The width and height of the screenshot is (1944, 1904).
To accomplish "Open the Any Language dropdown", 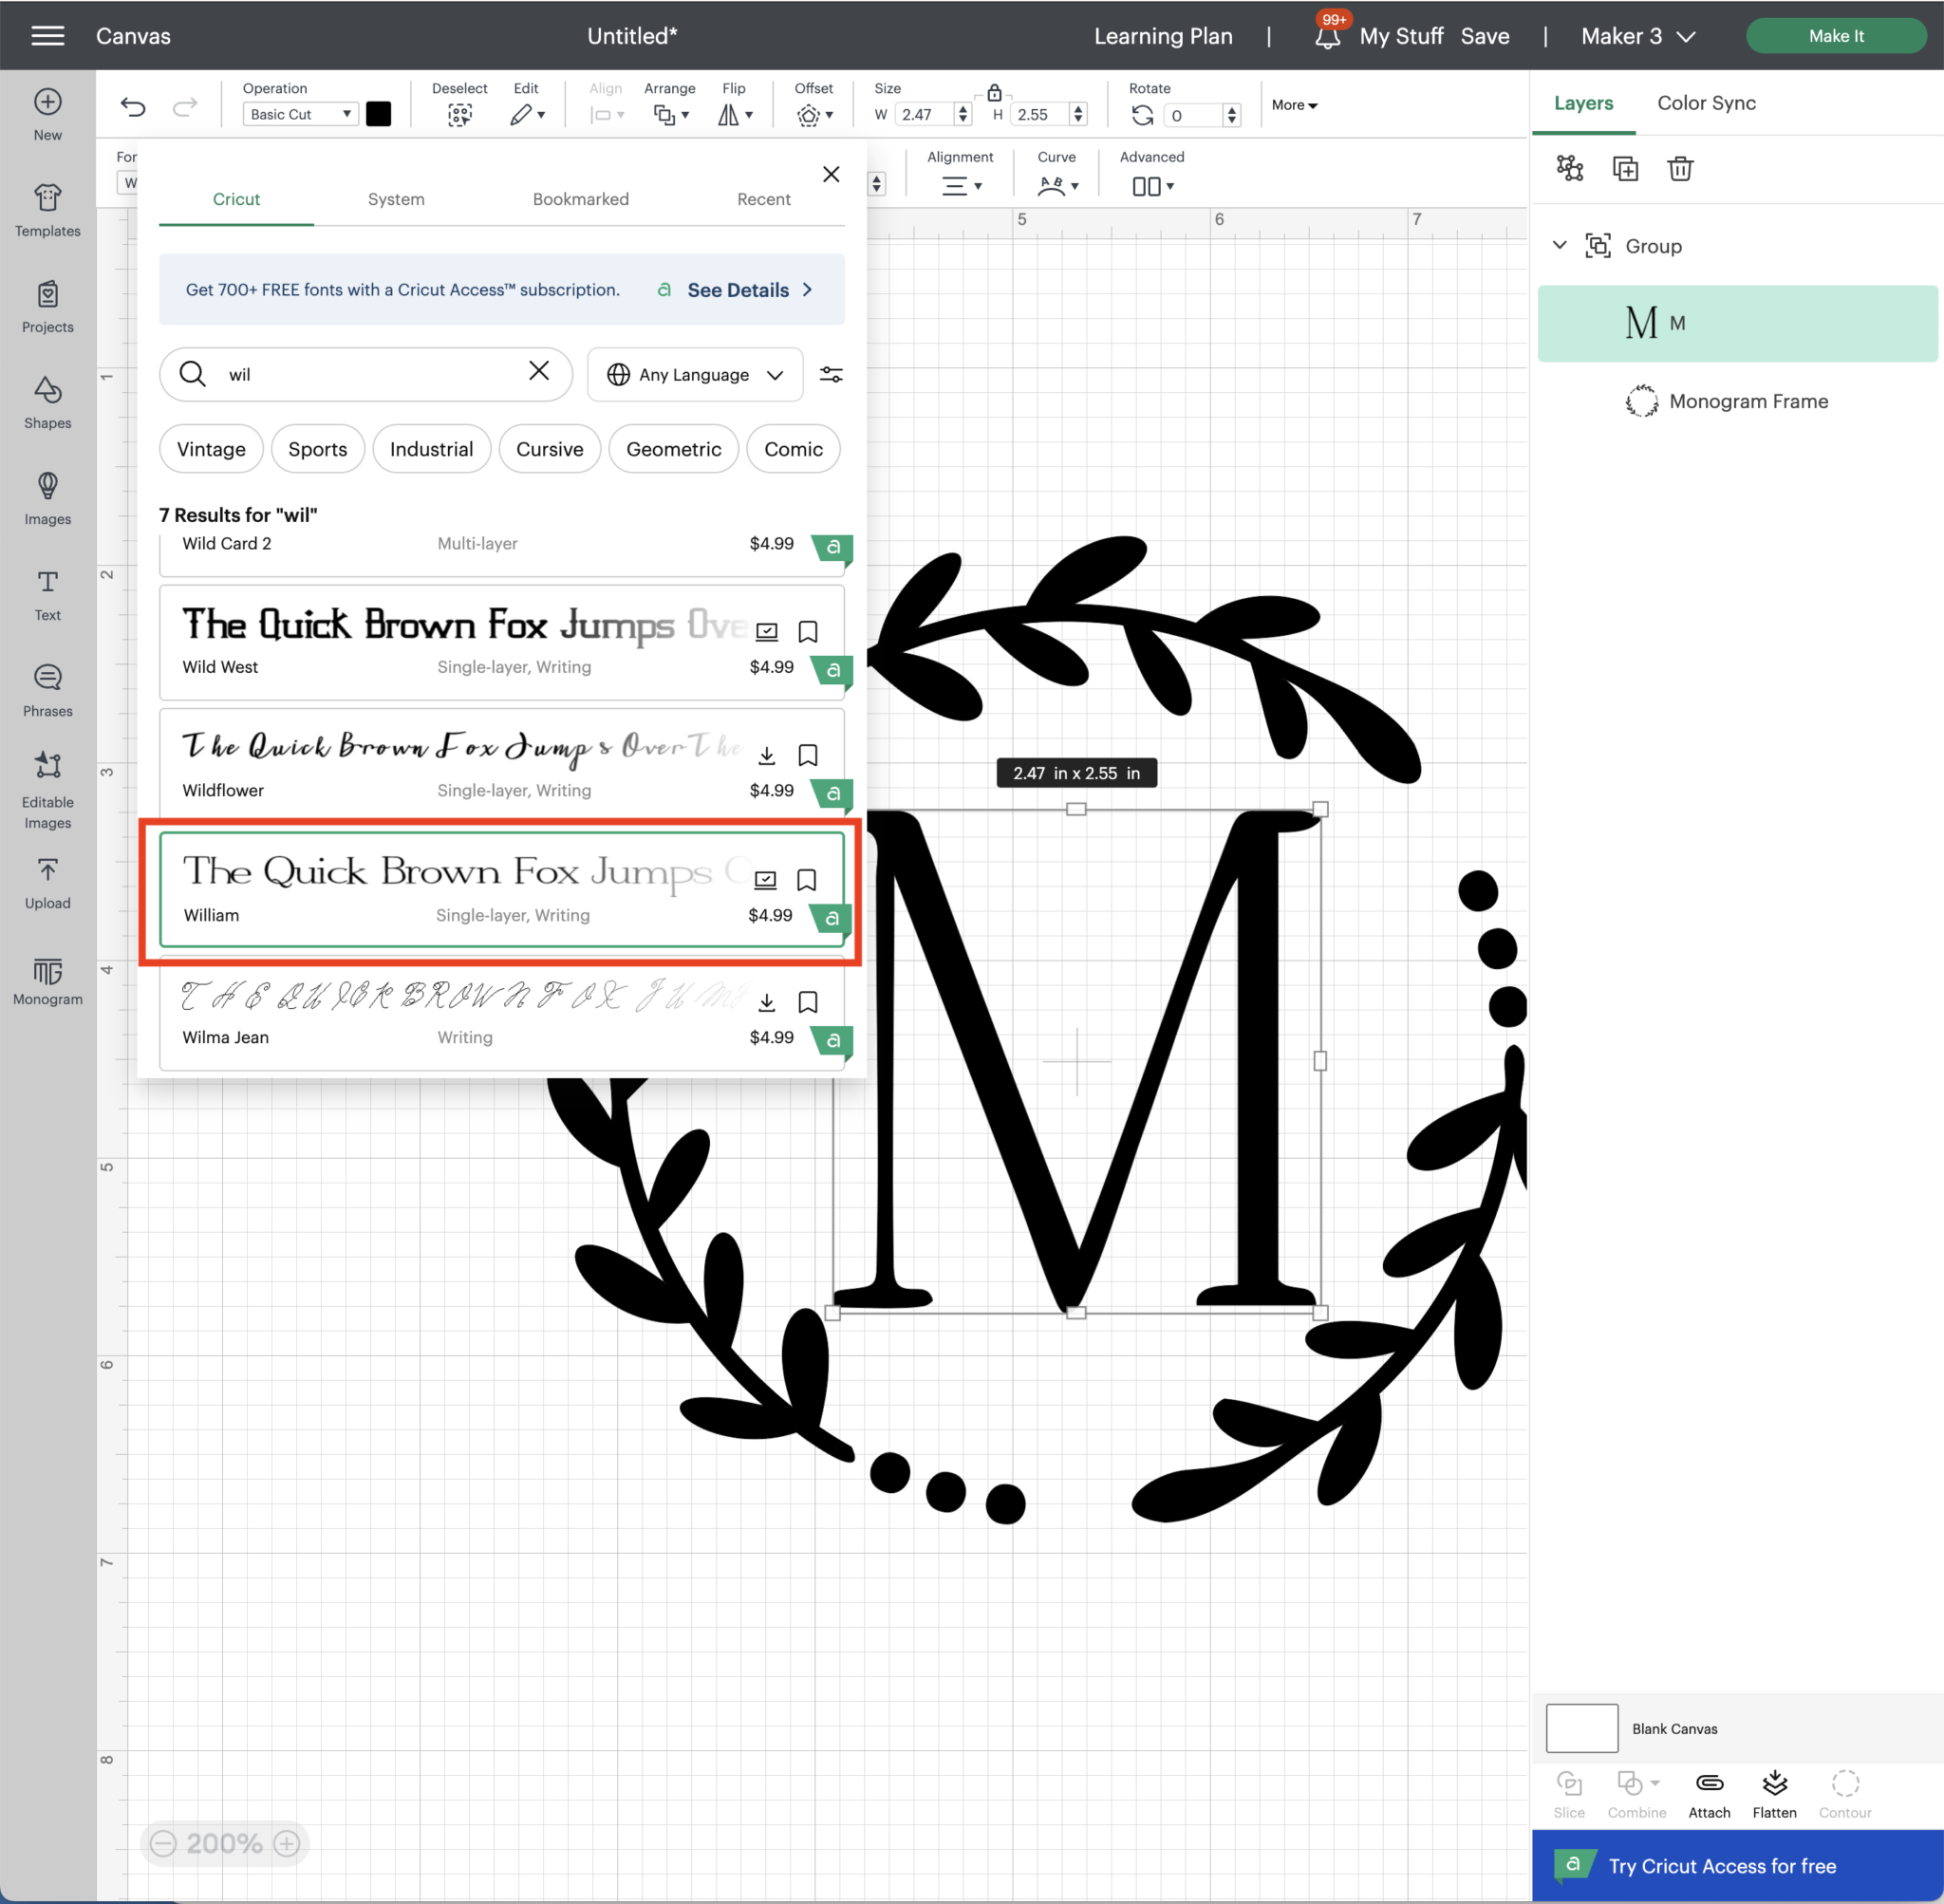I will tap(694, 374).
